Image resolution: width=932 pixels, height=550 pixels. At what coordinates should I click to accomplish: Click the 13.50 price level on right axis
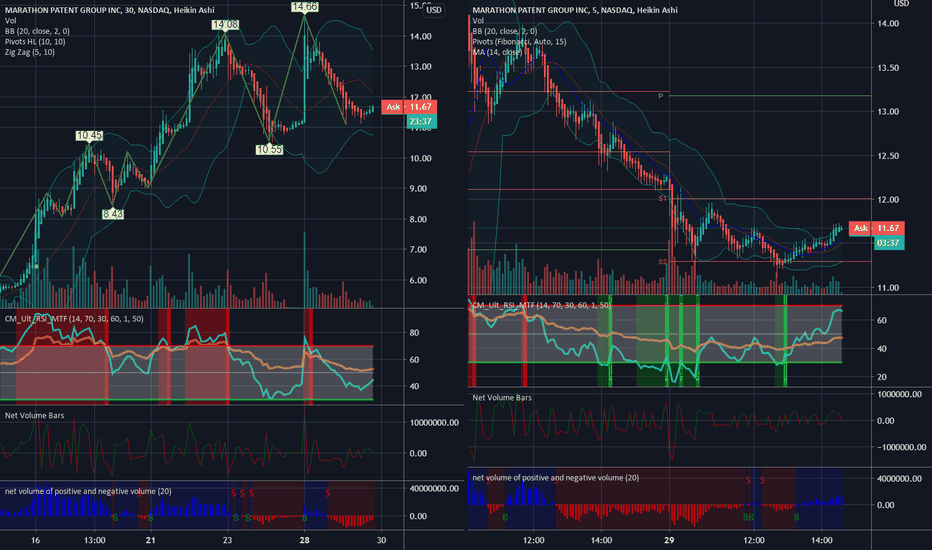[888, 68]
